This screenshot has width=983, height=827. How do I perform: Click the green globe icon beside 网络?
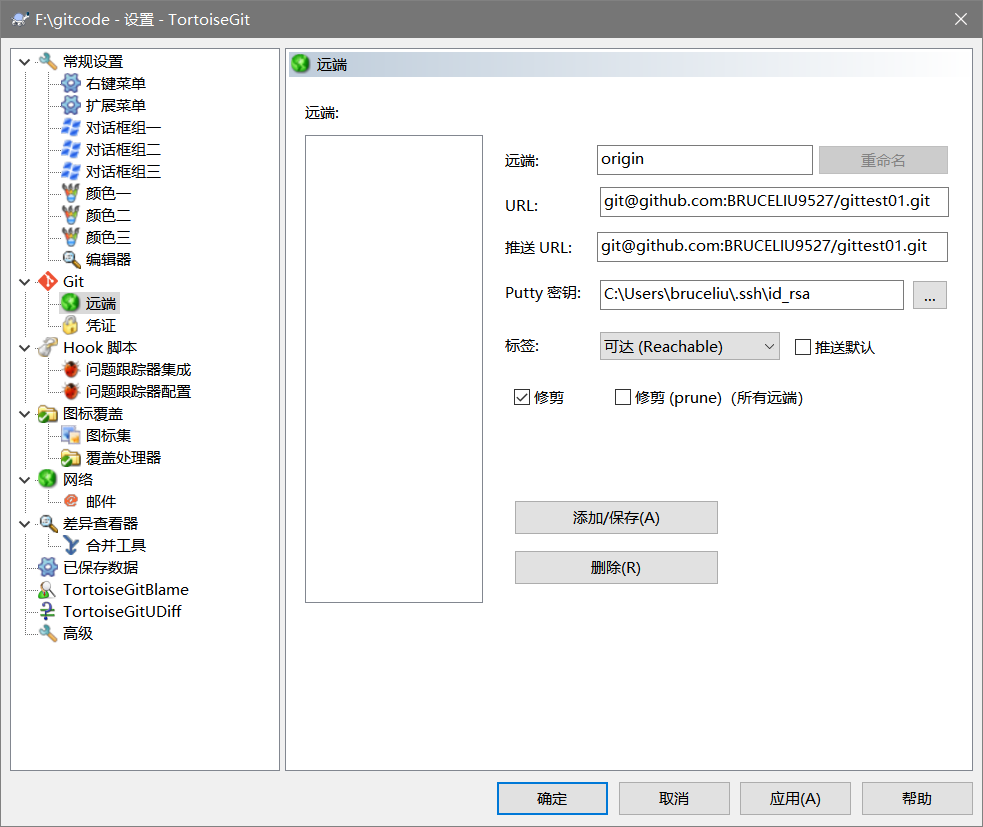click(48, 480)
